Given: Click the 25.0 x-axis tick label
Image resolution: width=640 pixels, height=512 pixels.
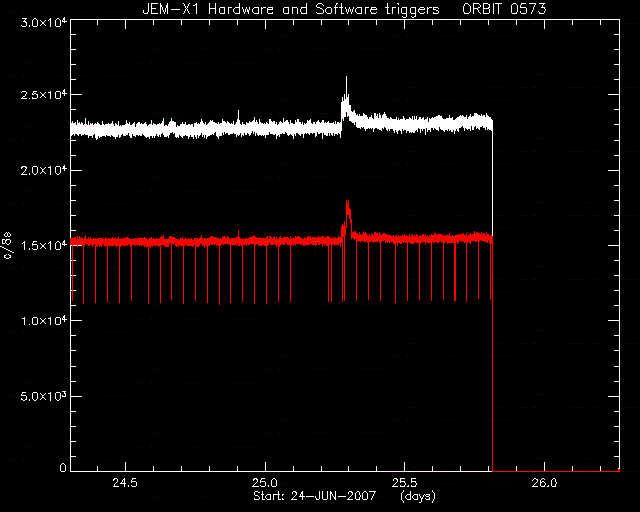Looking at the screenshot, I should pyautogui.click(x=265, y=483).
